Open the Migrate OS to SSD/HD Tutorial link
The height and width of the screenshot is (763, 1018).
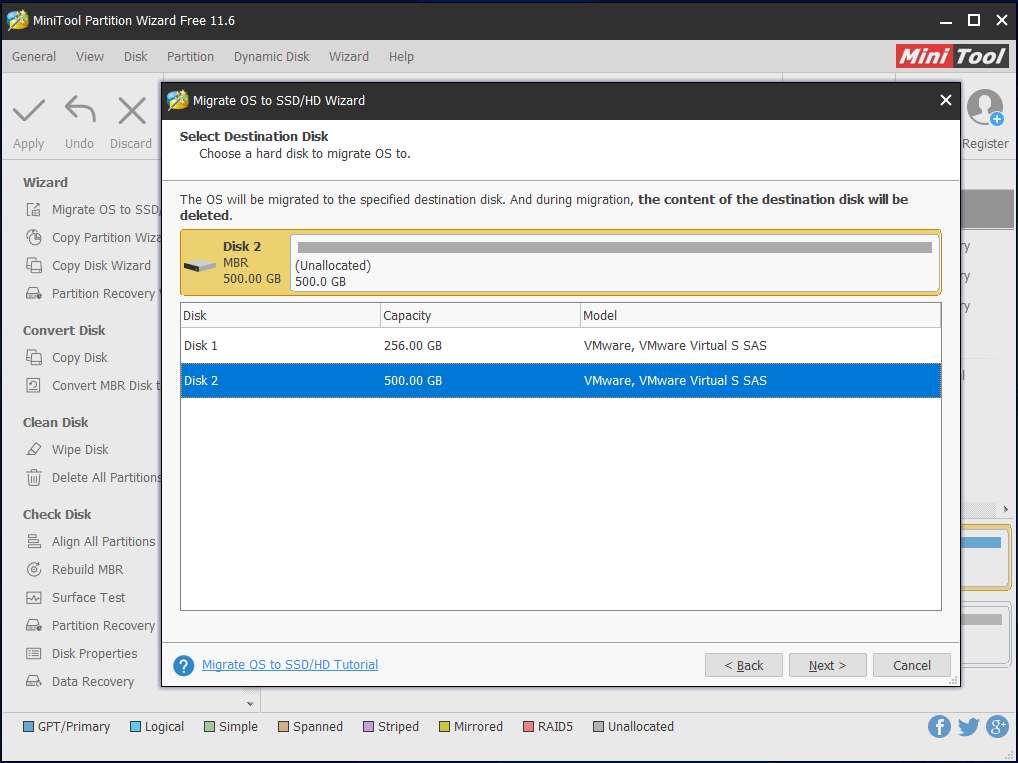click(290, 665)
